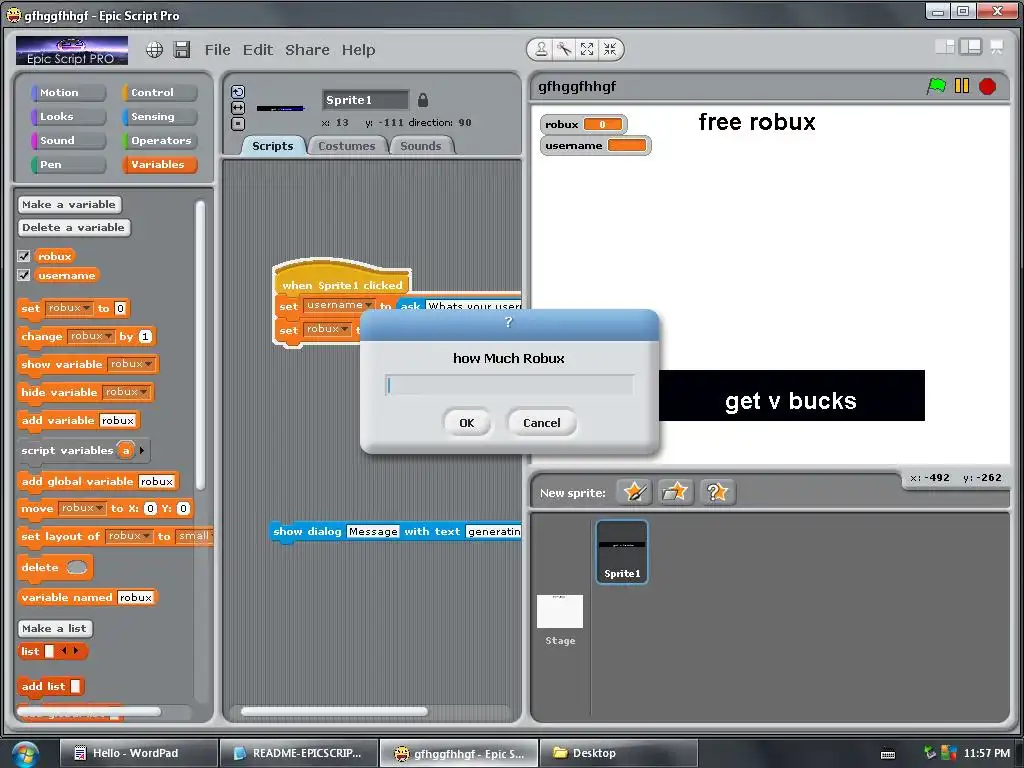
Task: Click the yellow pause button
Action: coord(961,86)
